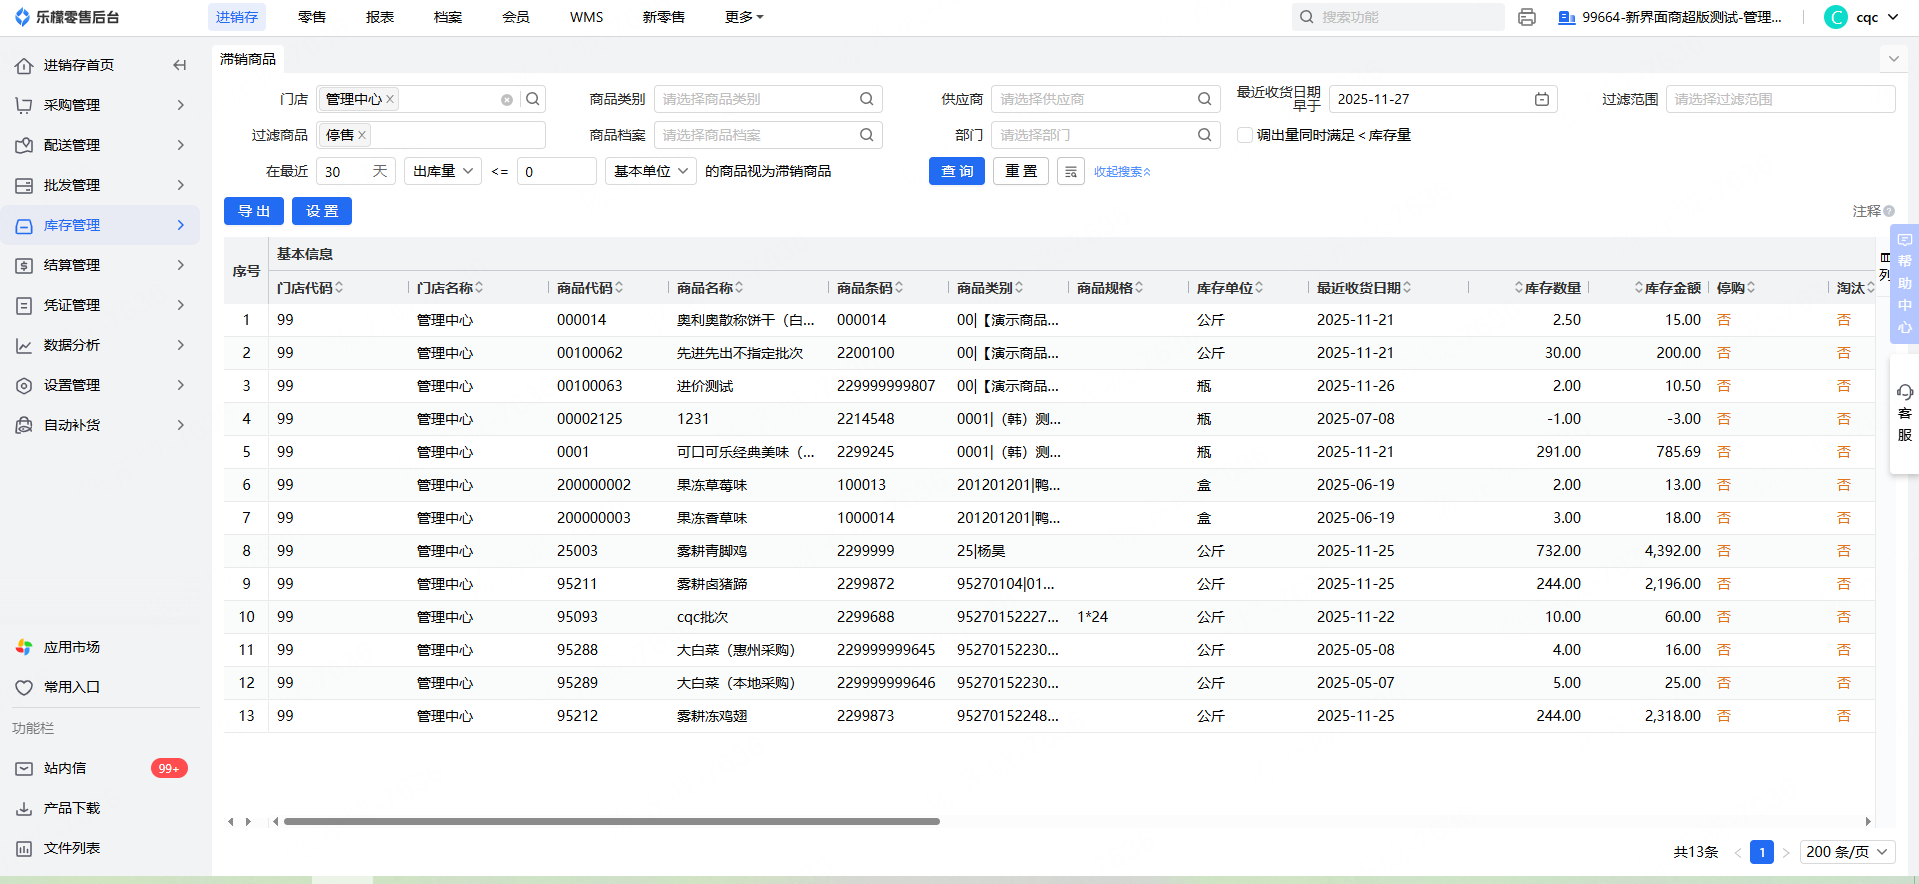Image resolution: width=1919 pixels, height=884 pixels.
Task: Click the supplier field search icon
Action: pyautogui.click(x=1204, y=99)
